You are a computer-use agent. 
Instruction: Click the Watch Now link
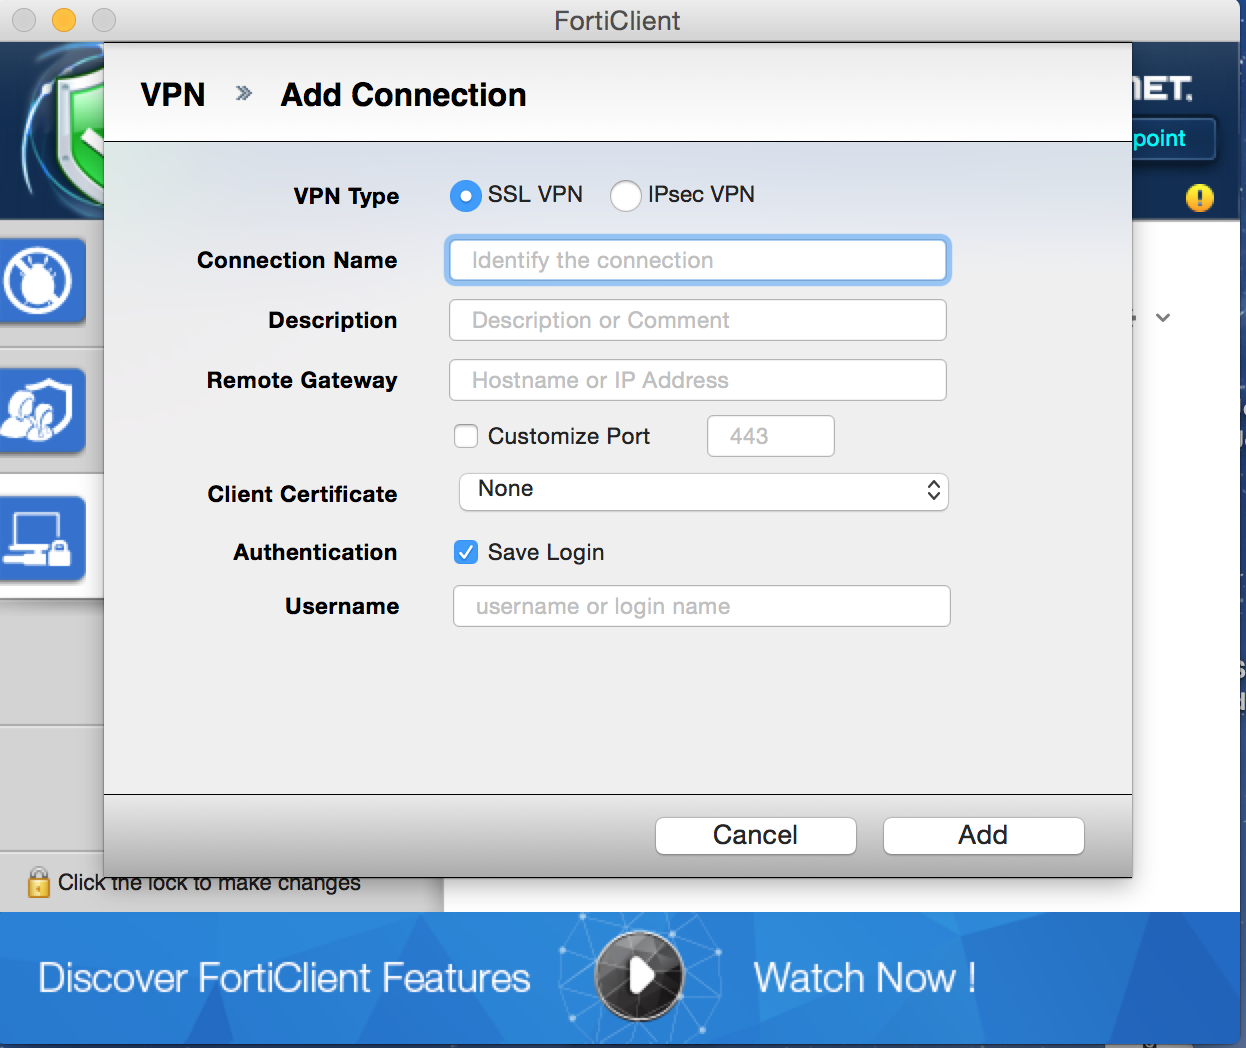click(864, 977)
